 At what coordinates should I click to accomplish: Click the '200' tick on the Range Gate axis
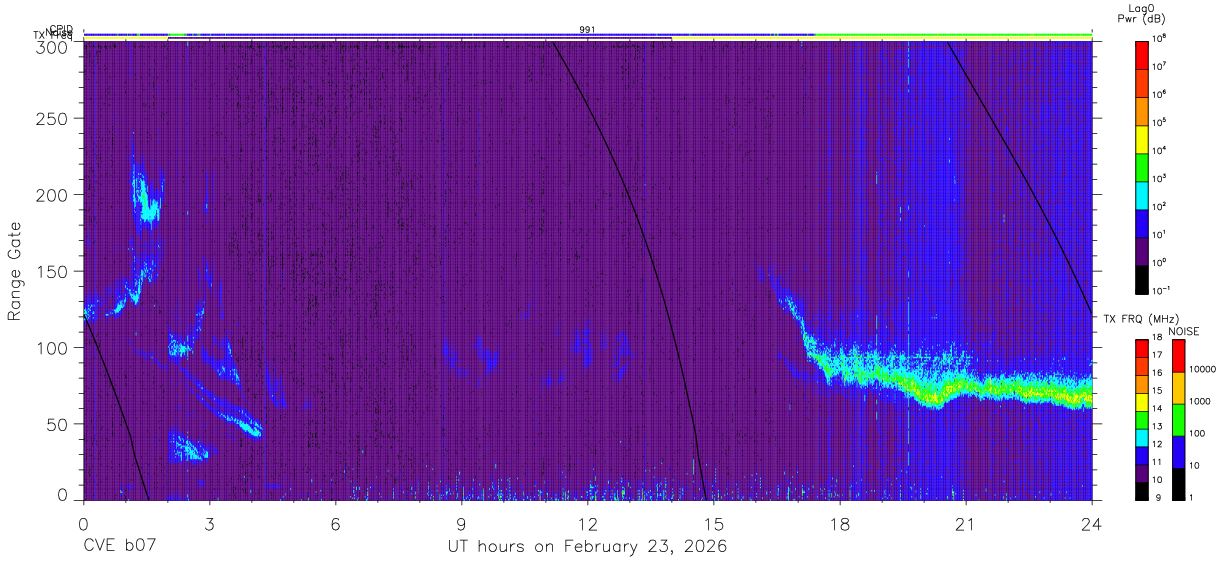click(x=54, y=195)
